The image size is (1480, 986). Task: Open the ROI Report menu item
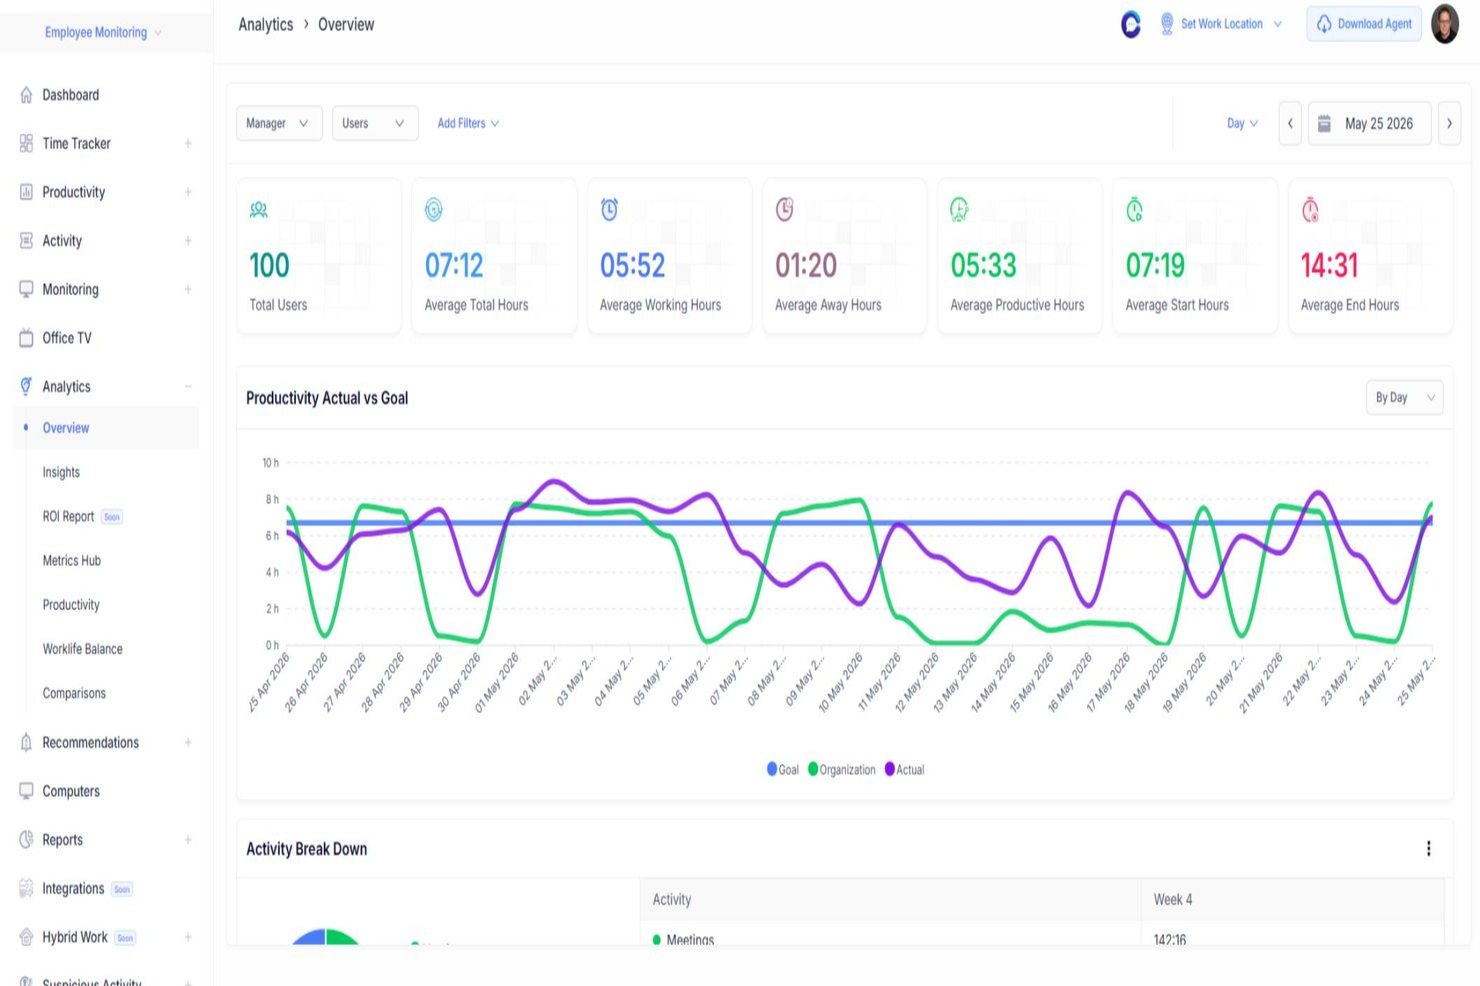[x=68, y=516]
